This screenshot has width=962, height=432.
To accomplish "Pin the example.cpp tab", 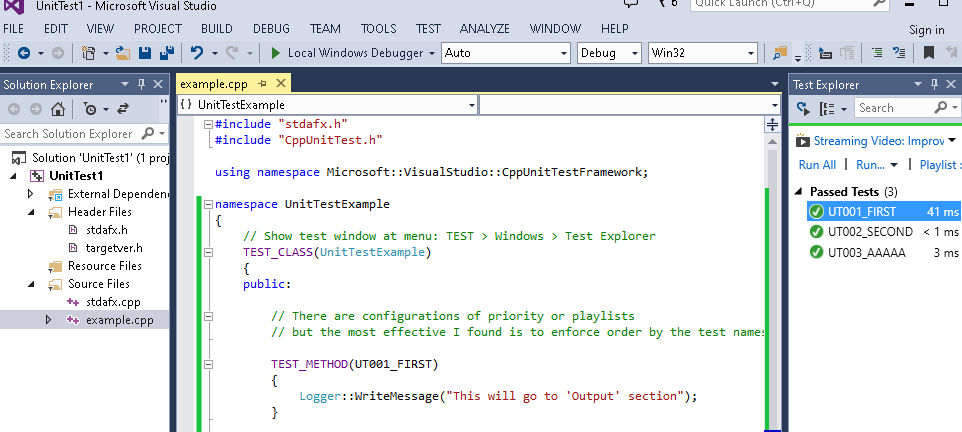I will [262, 83].
